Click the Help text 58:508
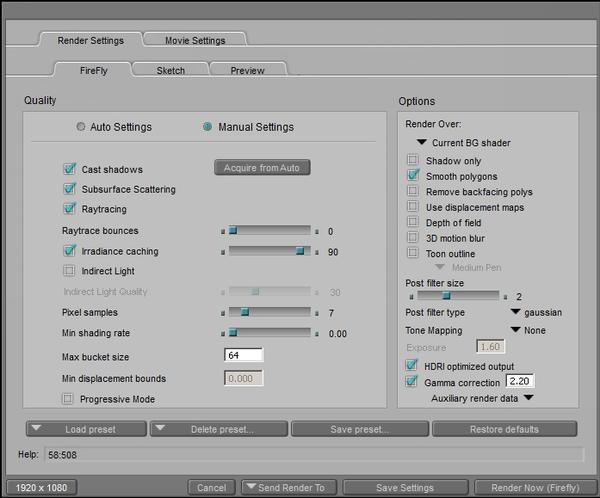This screenshot has height=498, width=600. [62, 455]
